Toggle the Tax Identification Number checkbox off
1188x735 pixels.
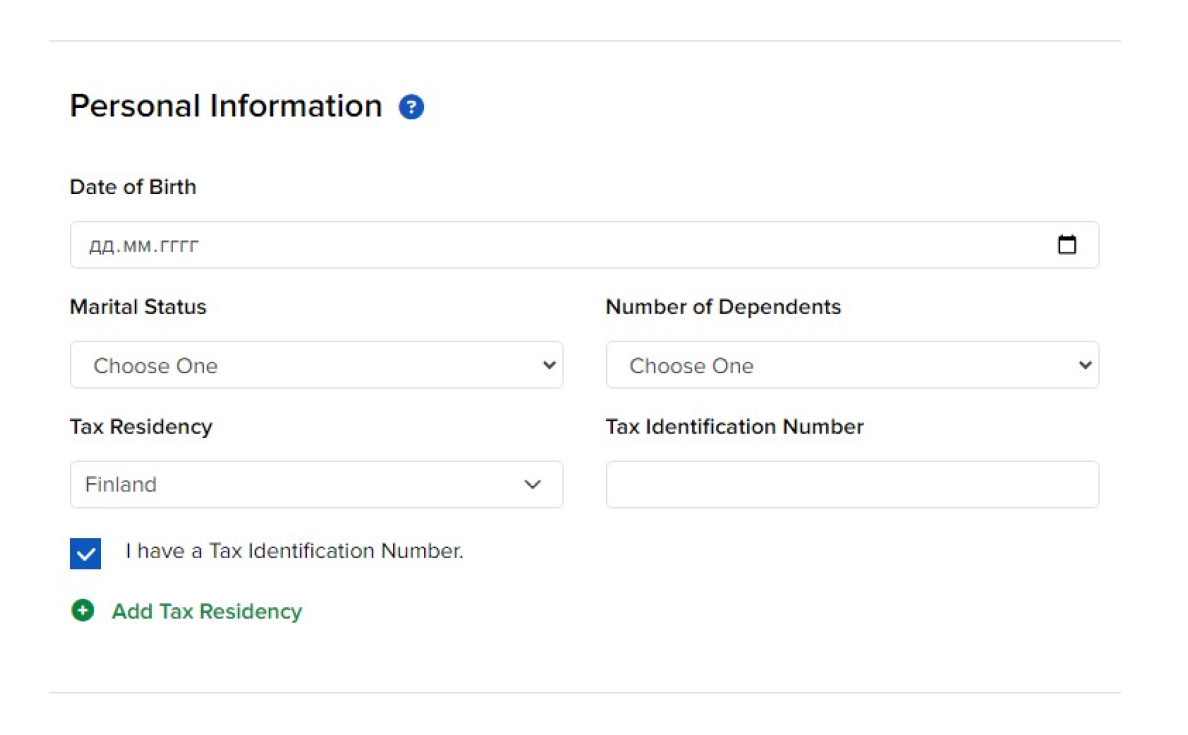[85, 552]
